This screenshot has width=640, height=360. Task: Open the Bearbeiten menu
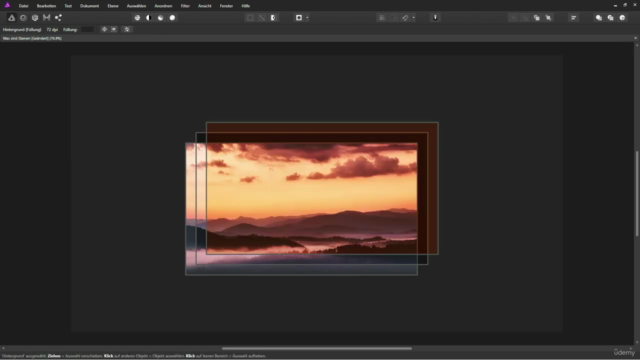[46, 6]
